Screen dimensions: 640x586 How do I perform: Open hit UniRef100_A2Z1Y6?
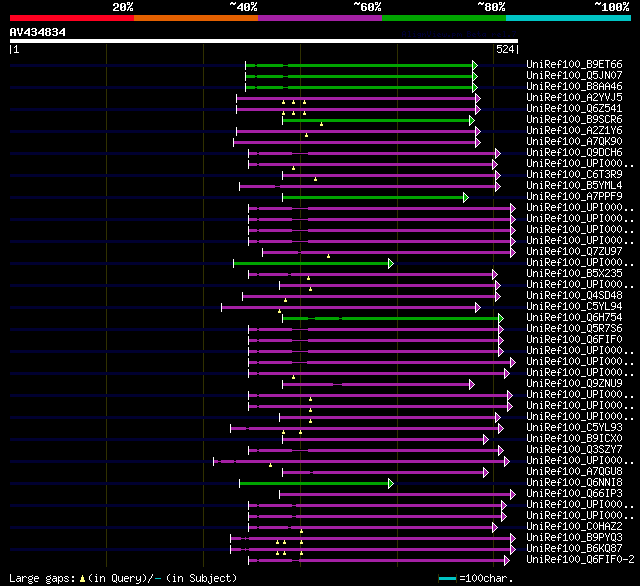pyautogui.click(x=574, y=130)
